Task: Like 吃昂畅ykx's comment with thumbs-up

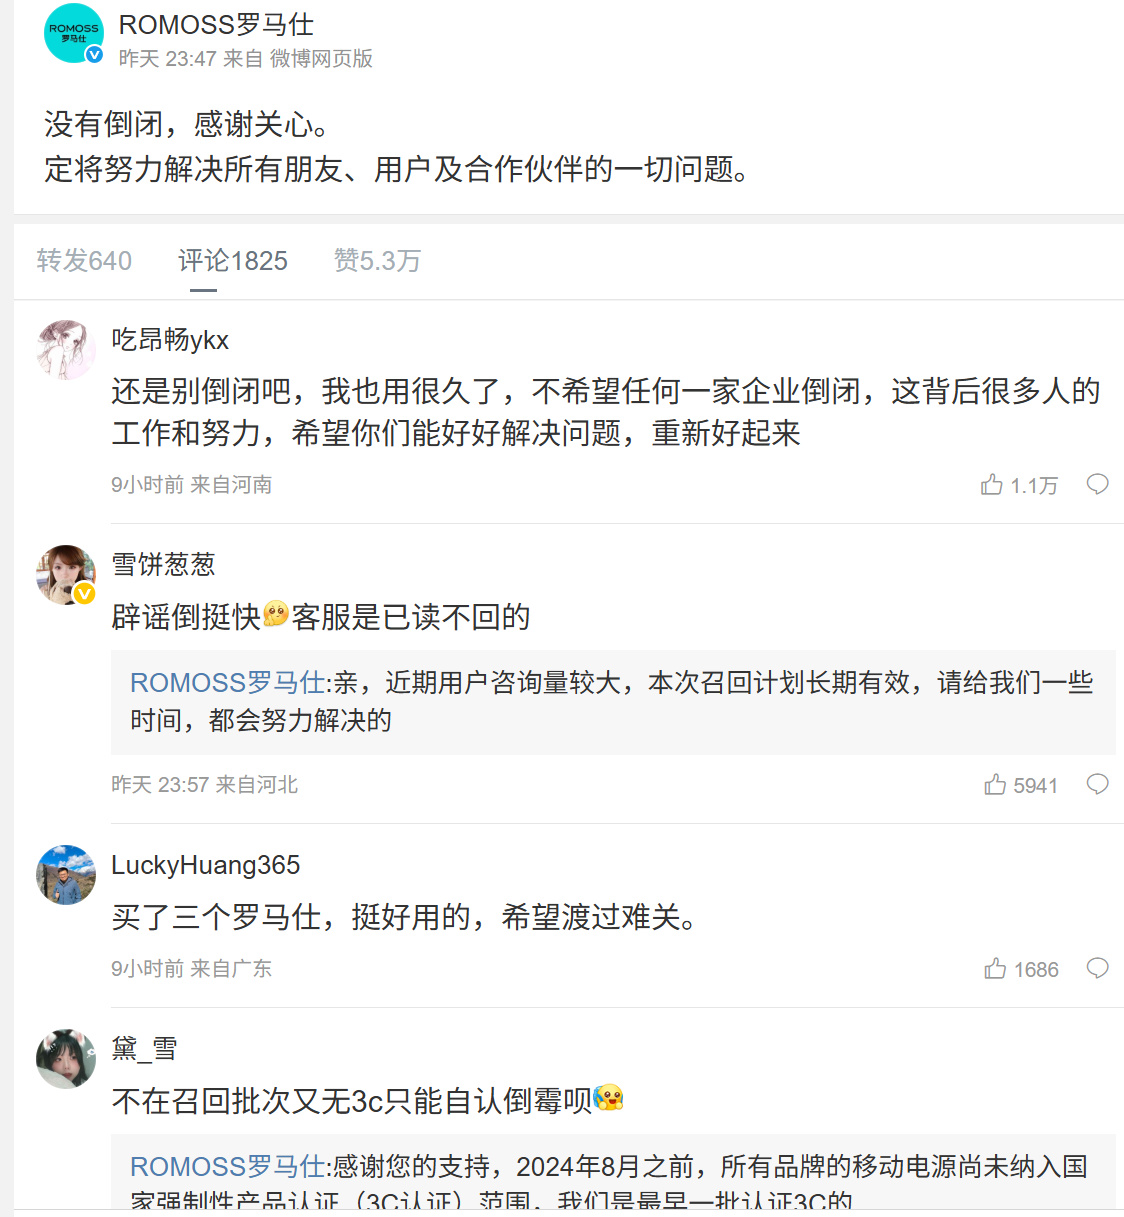Action: [x=992, y=485]
